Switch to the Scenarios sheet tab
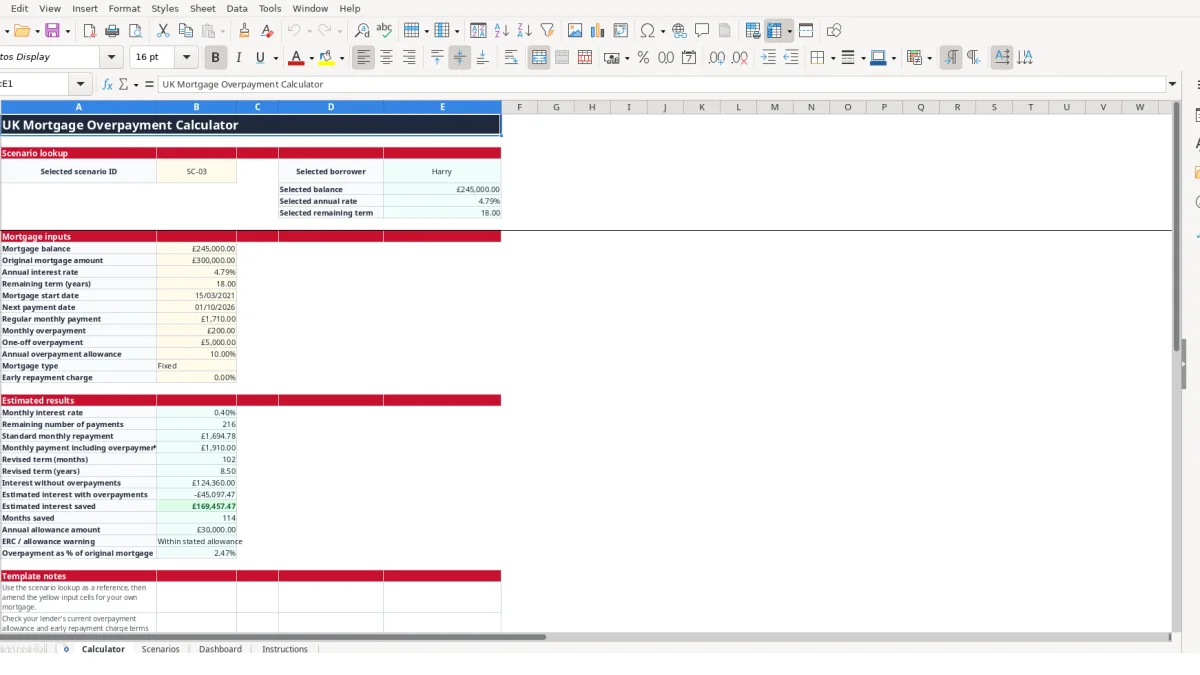 pyautogui.click(x=160, y=649)
